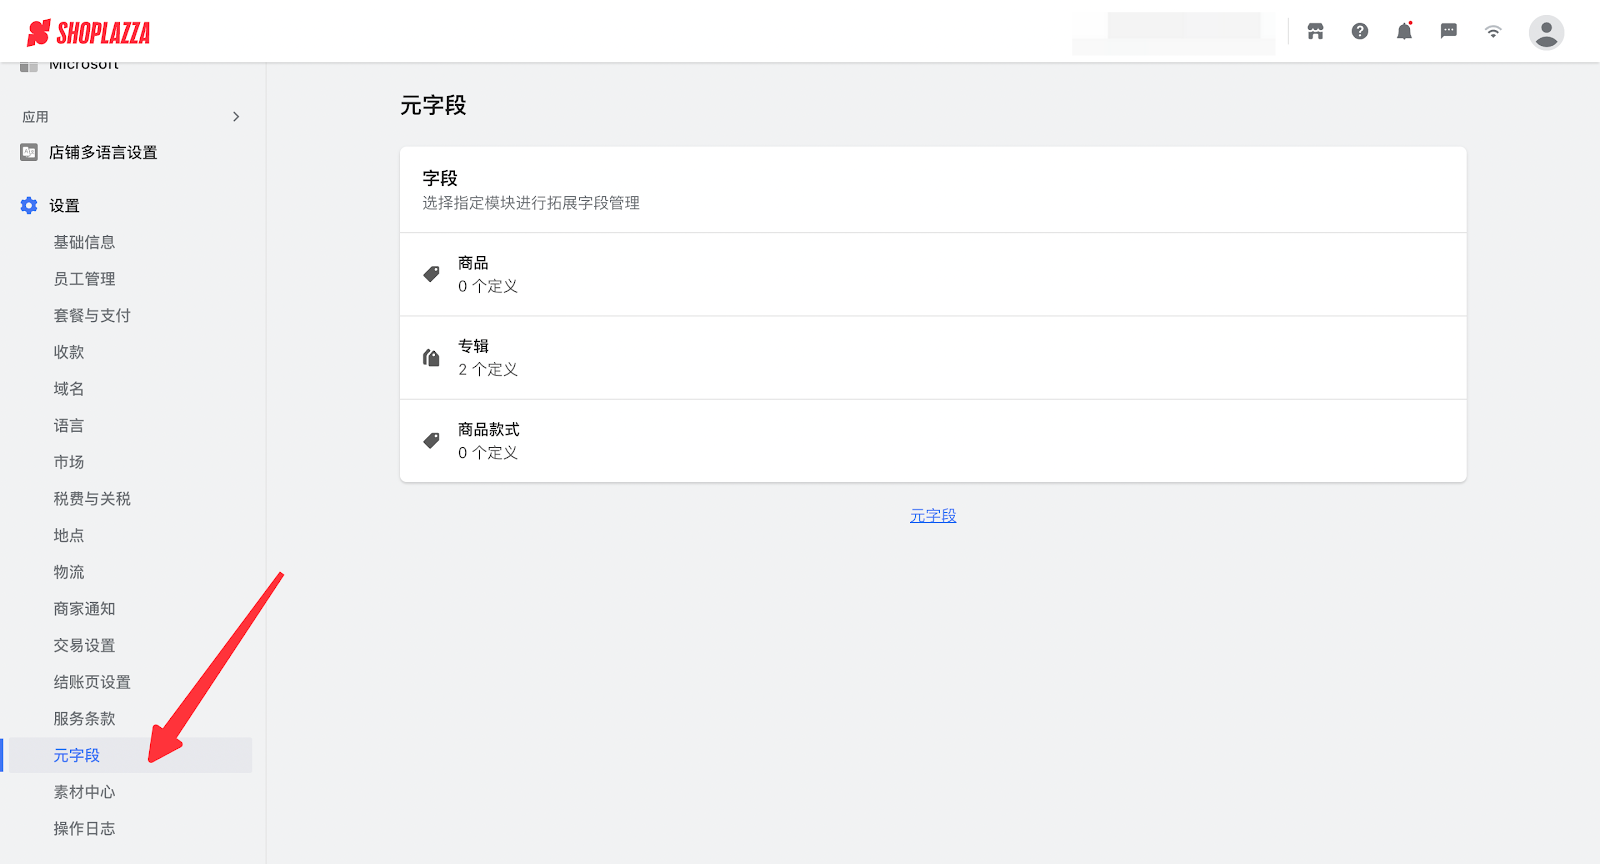Click the Shoplazza logo
Image resolution: width=1600 pixels, height=864 pixels.
[x=88, y=33]
